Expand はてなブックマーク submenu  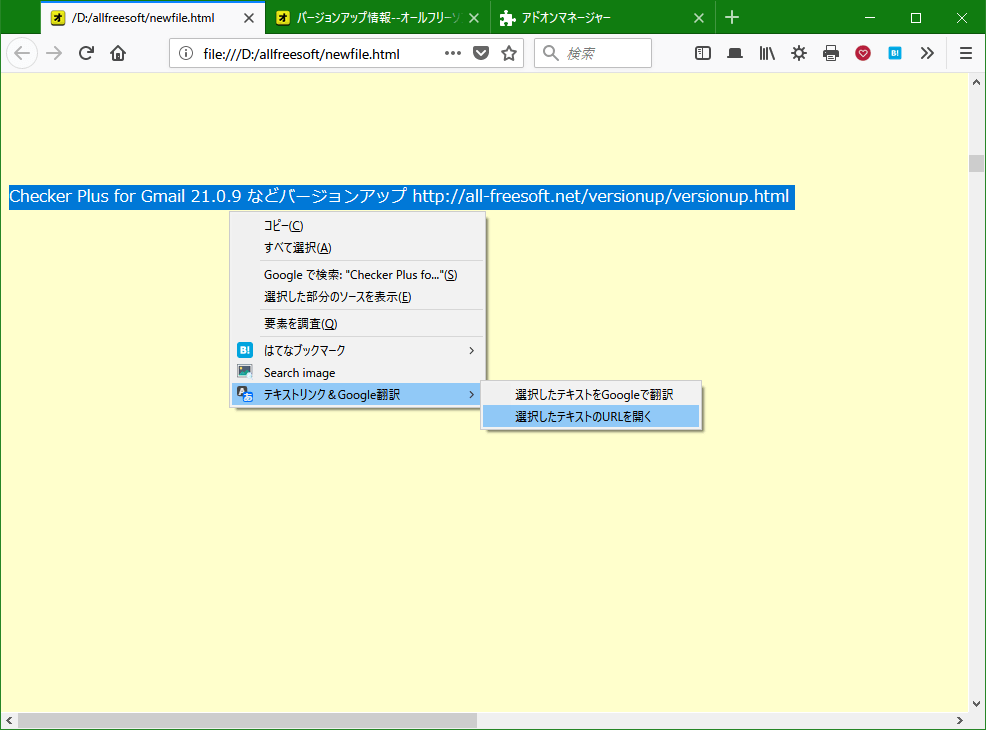pos(358,350)
